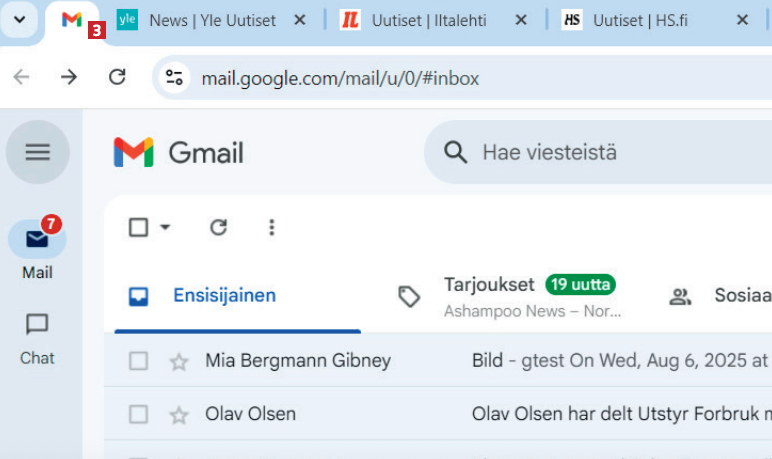Viewport: 772px width, 459px height.
Task: Open the Gmail main menu hamburger icon
Action: click(x=37, y=152)
